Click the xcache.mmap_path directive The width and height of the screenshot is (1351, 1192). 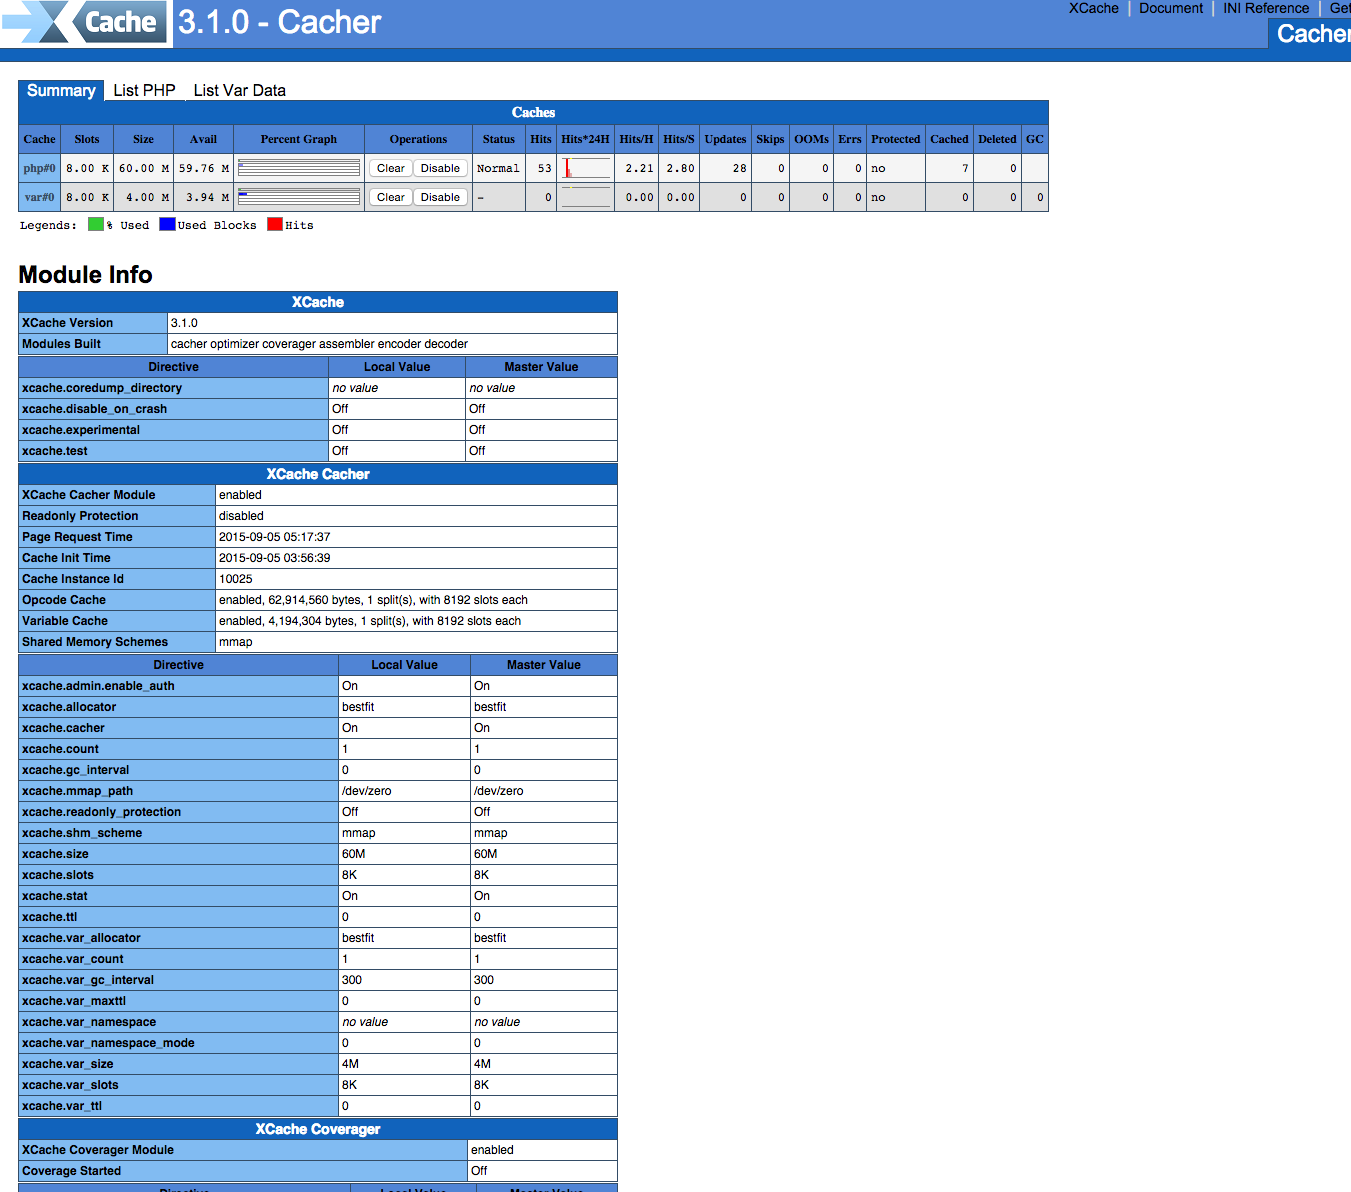pos(77,791)
